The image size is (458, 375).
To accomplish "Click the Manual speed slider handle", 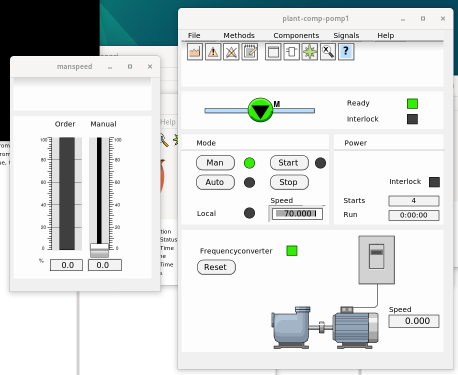I will [x=99, y=250].
